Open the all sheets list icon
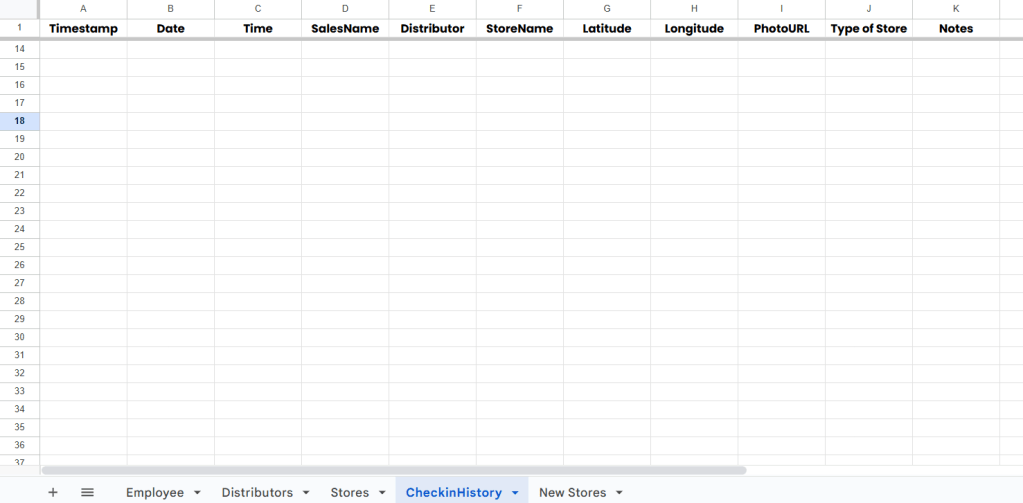Image resolution: width=1023 pixels, height=503 pixels. (87, 492)
